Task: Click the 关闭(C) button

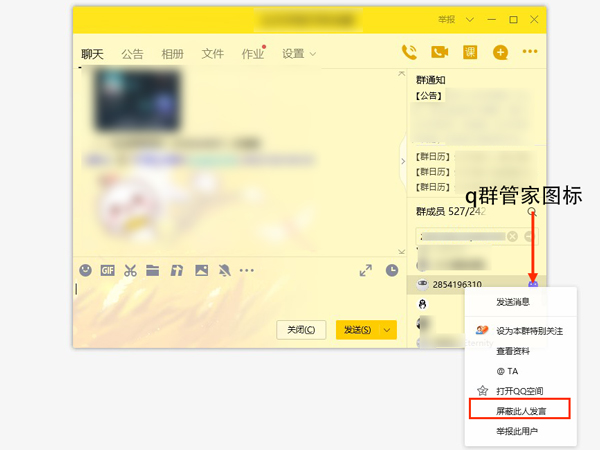Action: click(x=301, y=329)
